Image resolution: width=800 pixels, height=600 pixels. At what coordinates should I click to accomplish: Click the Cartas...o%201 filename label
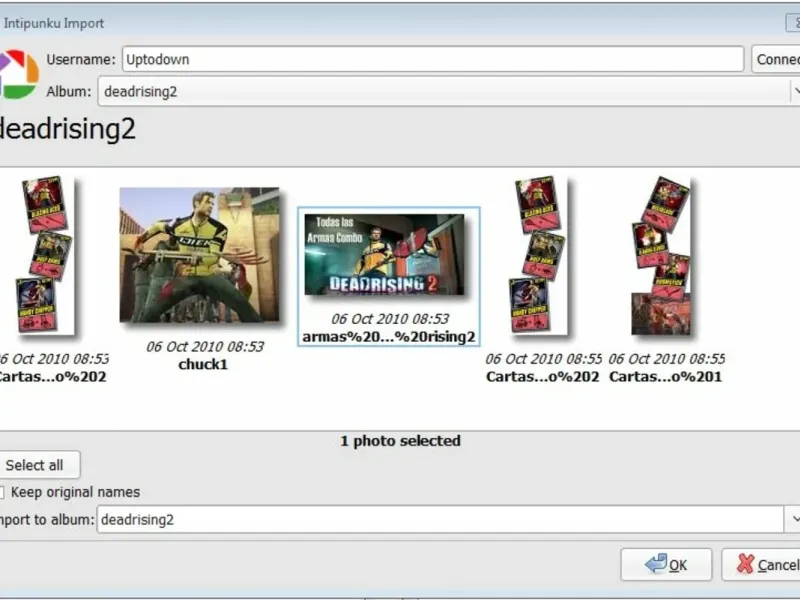[x=665, y=377]
